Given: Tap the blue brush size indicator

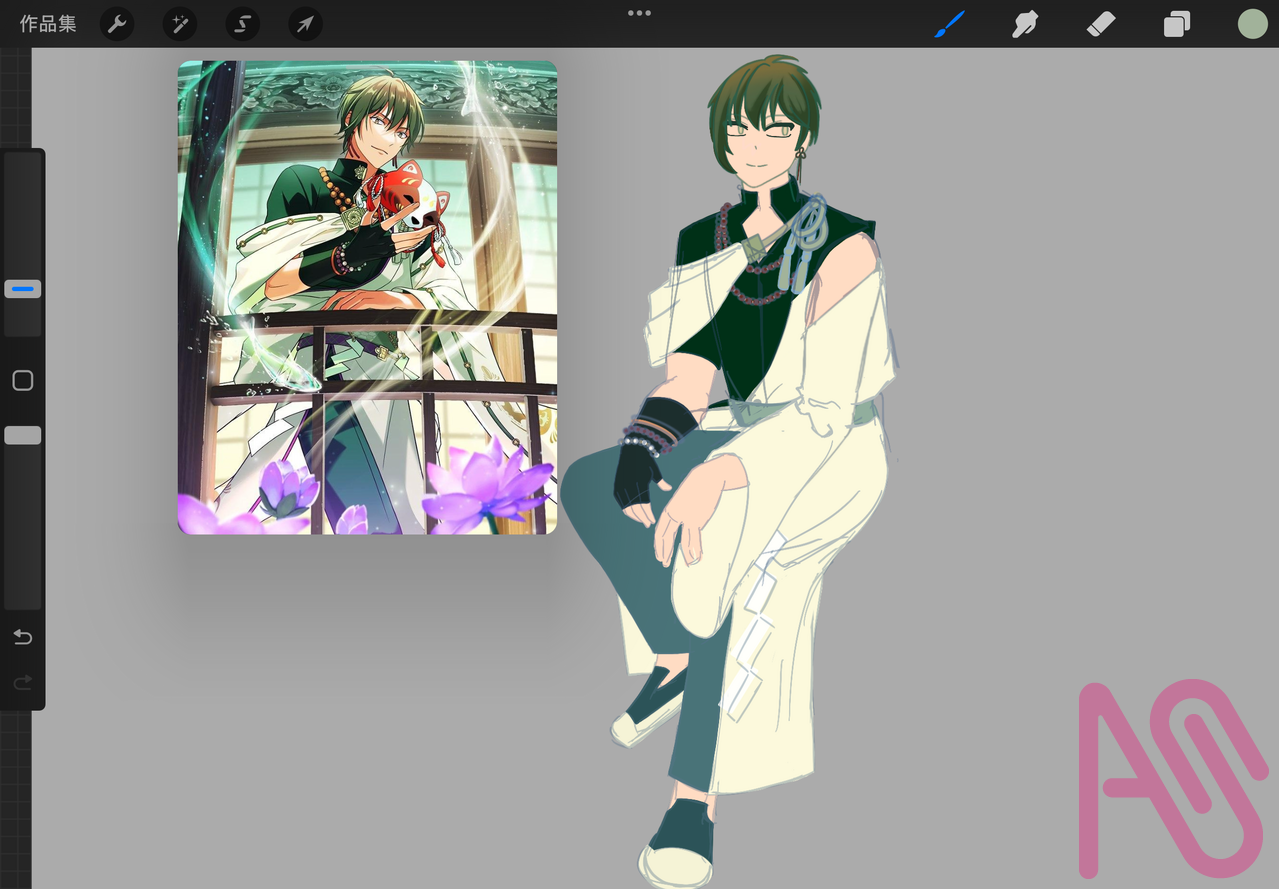Looking at the screenshot, I should [x=22, y=289].
